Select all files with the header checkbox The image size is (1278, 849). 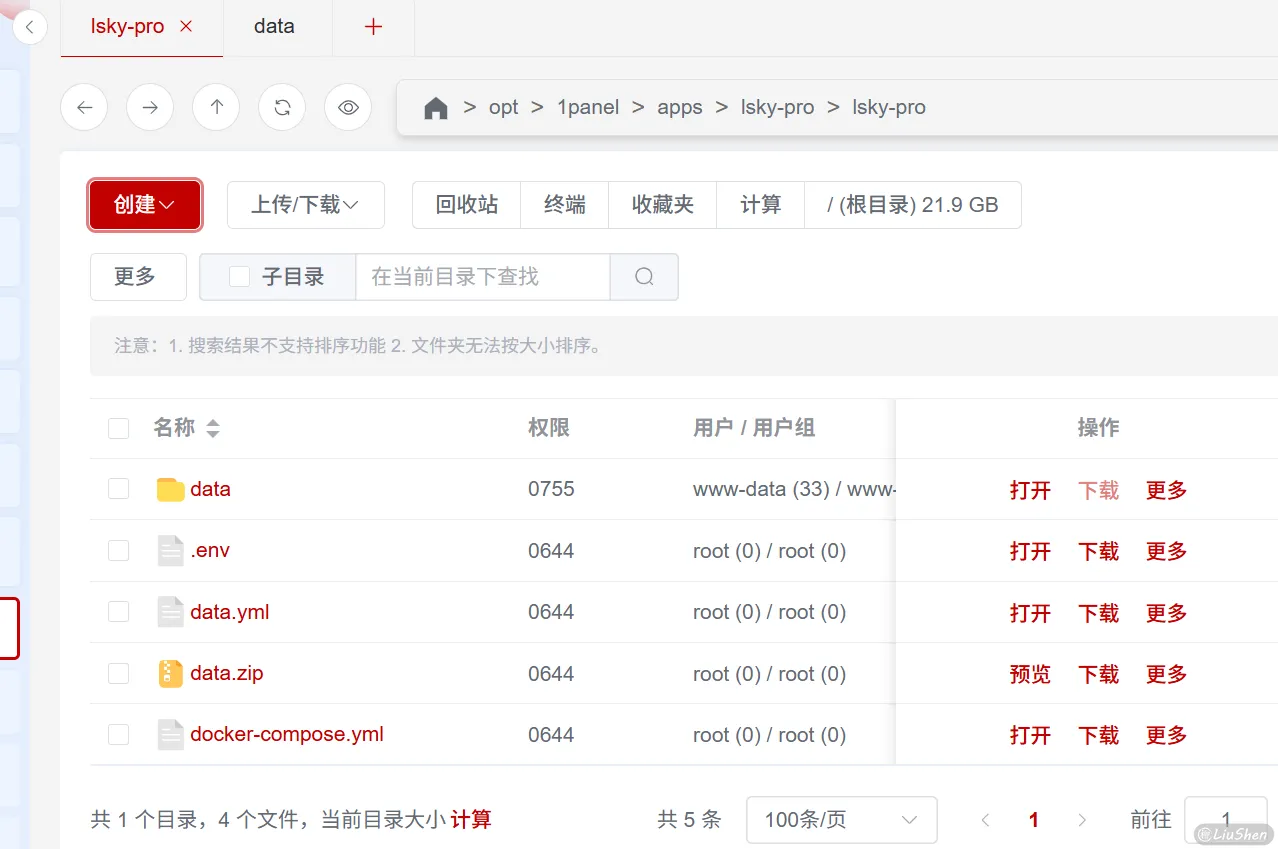(x=118, y=427)
